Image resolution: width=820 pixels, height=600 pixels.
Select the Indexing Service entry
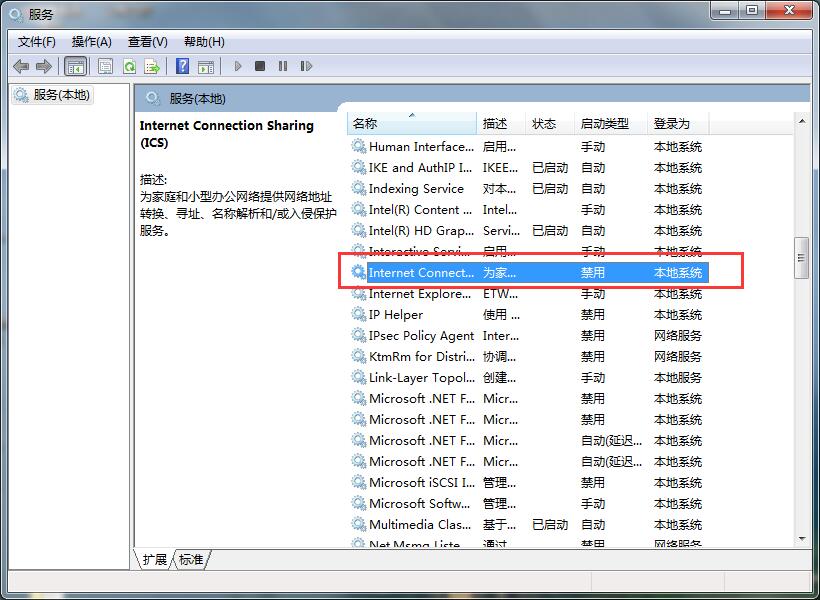pyautogui.click(x=413, y=188)
